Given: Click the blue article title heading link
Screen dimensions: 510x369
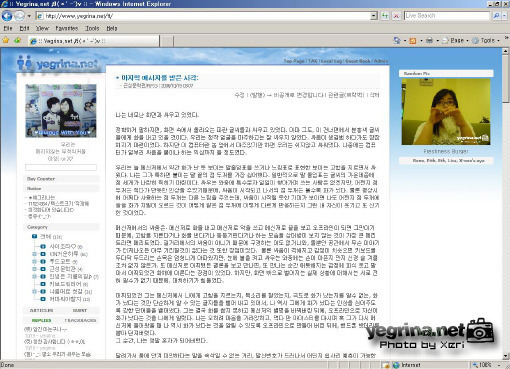Looking at the screenshot, I should point(160,78).
